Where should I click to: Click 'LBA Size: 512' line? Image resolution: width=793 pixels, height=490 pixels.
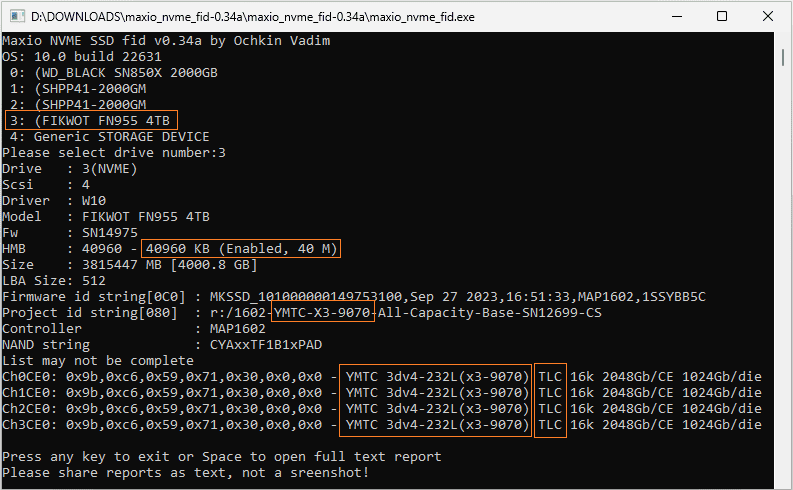point(54,281)
